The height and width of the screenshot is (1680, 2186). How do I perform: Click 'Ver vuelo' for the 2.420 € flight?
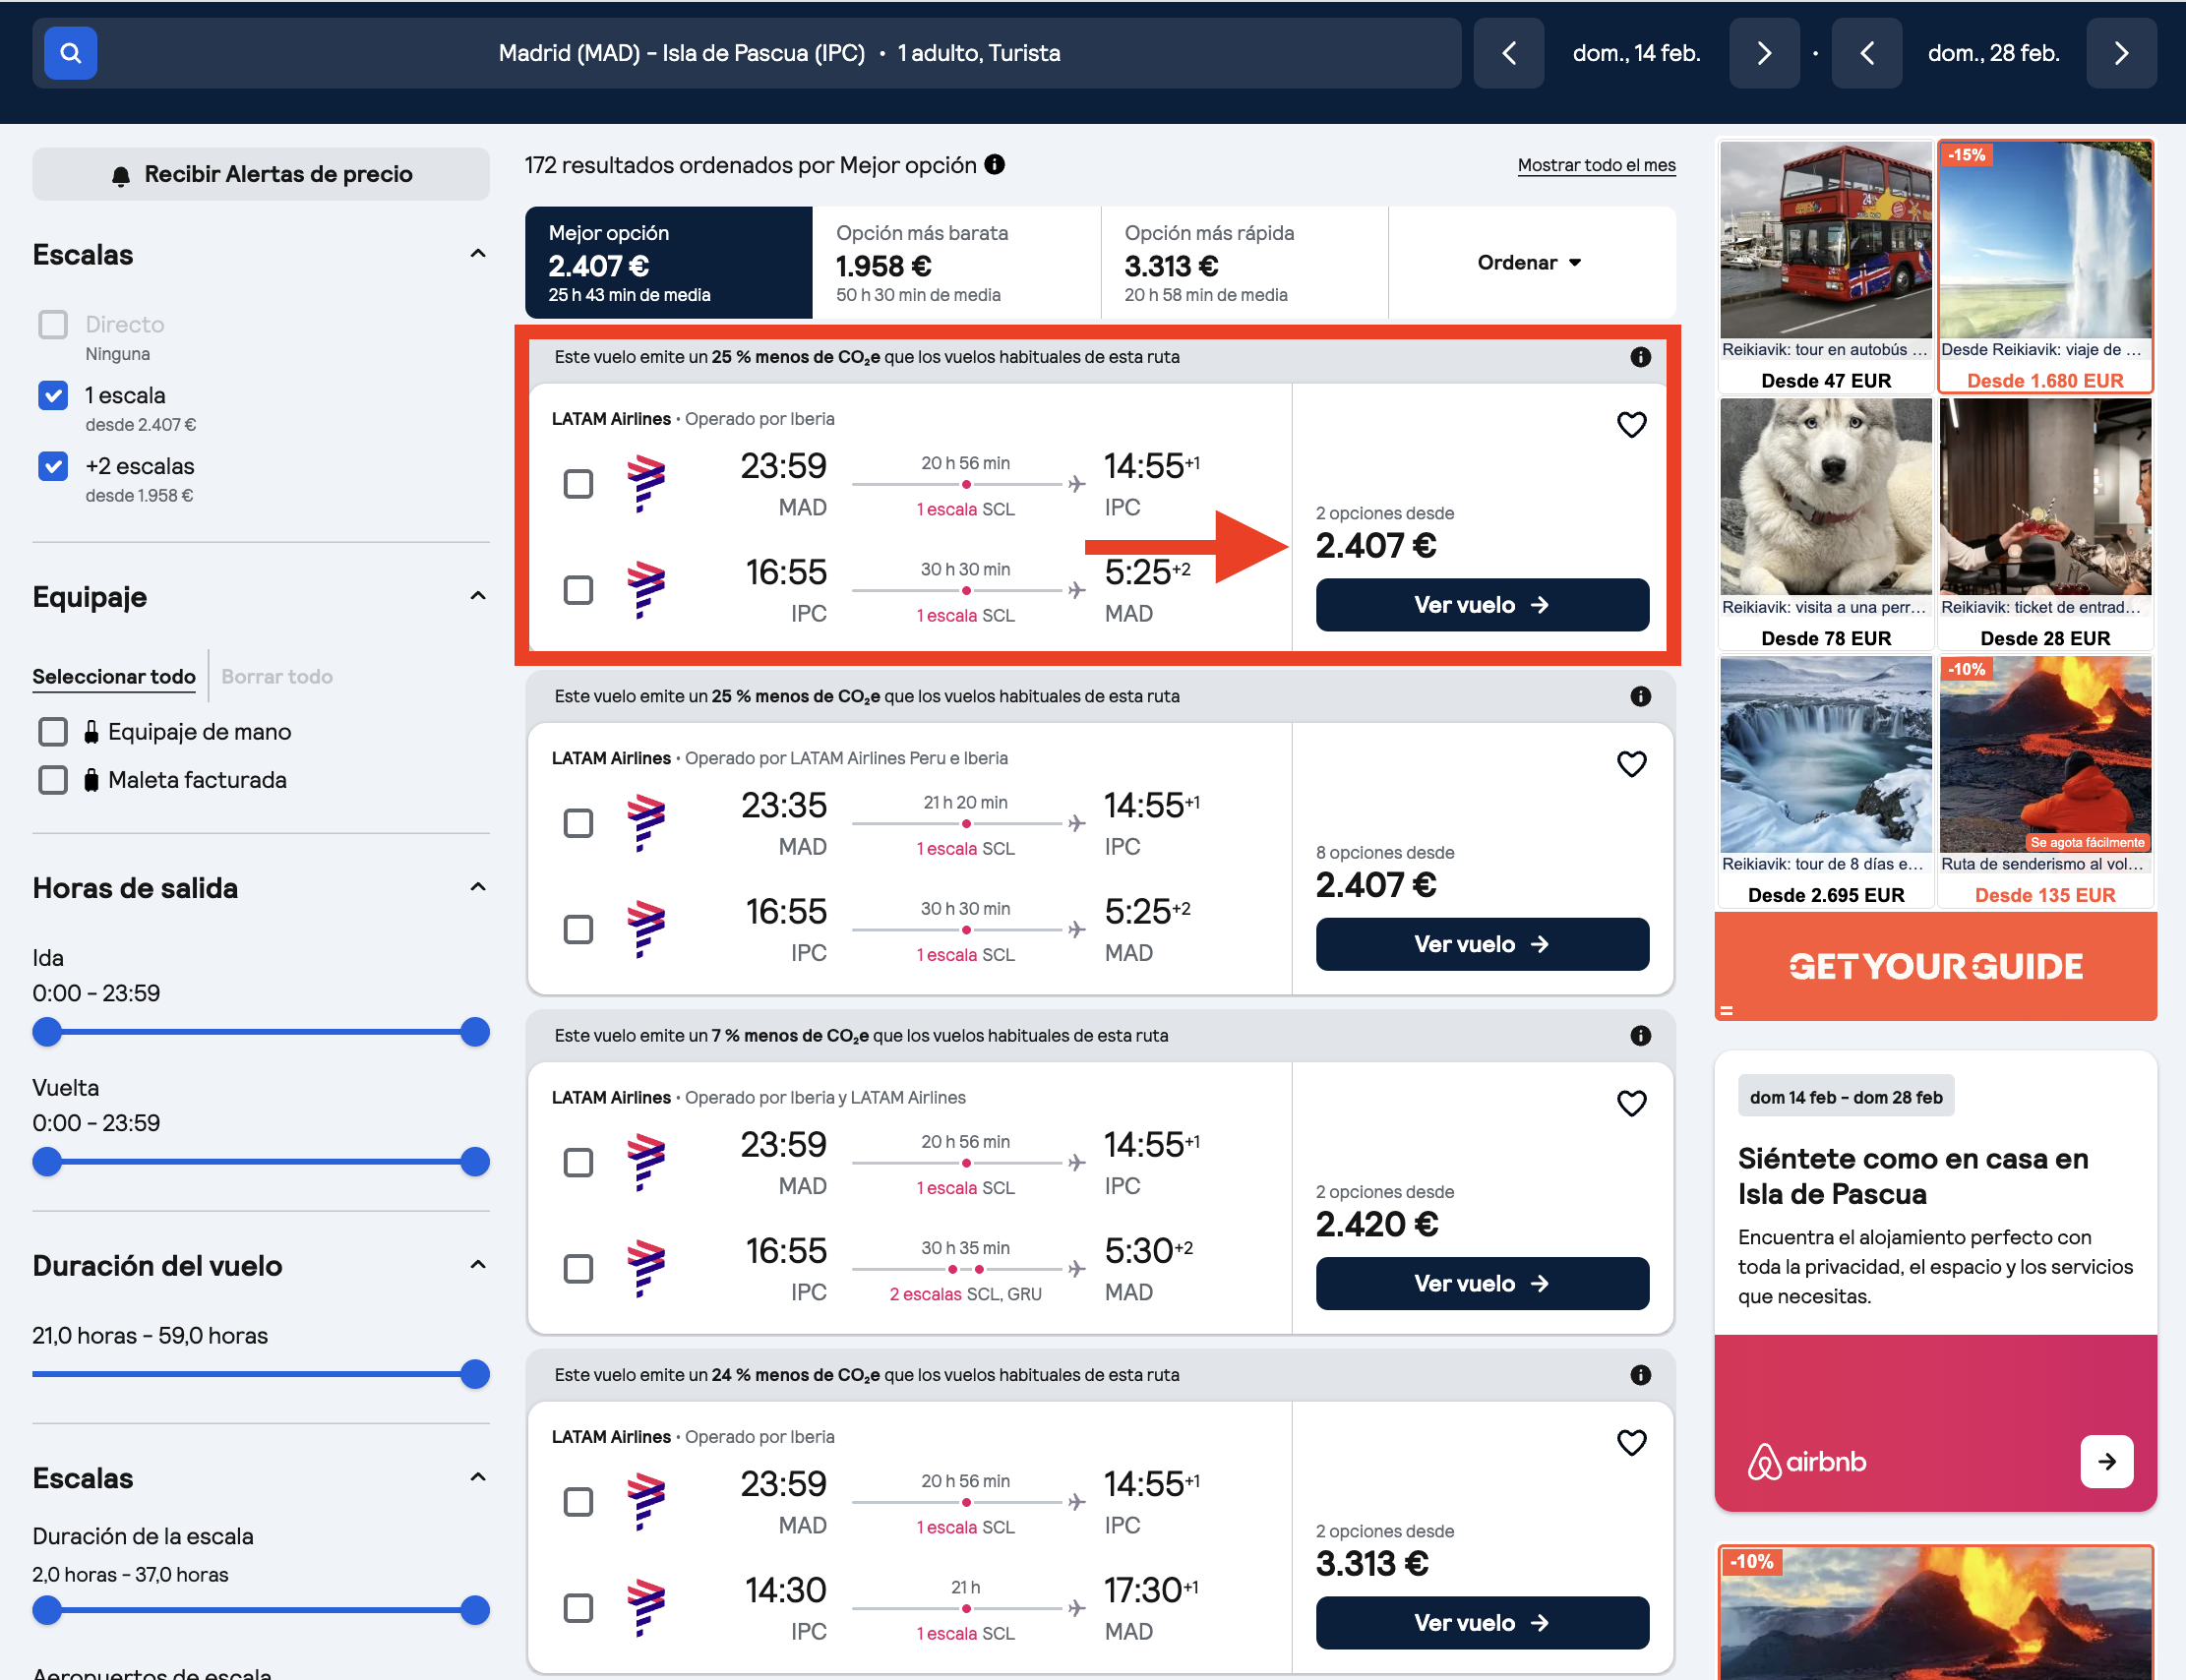pyautogui.click(x=1482, y=1283)
